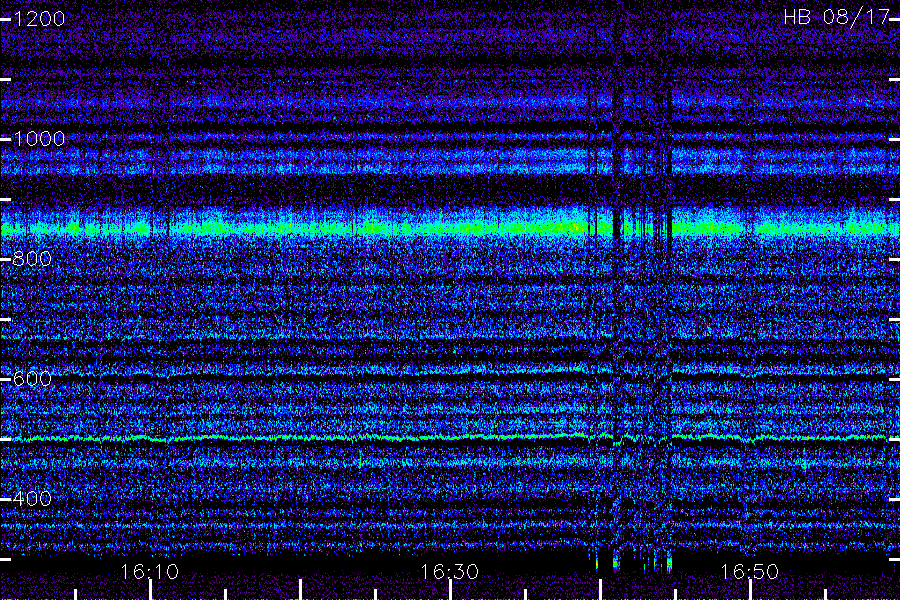This screenshot has height=600, width=900.
Task: Click the 400 frequency axis label
Action: point(32,498)
